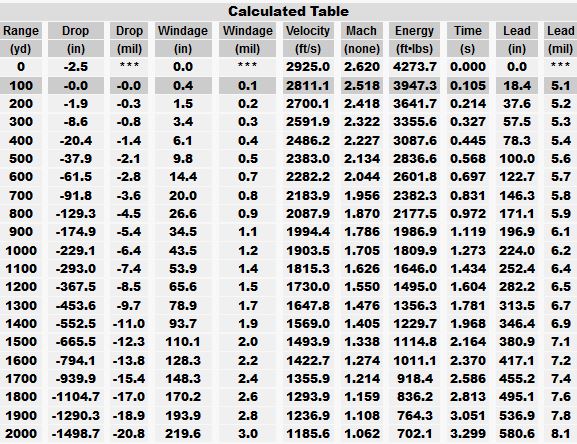The width and height of the screenshot is (577, 444).
Task: Click the 2925.0 muzzle velocity cell
Action: pyautogui.click(x=308, y=67)
